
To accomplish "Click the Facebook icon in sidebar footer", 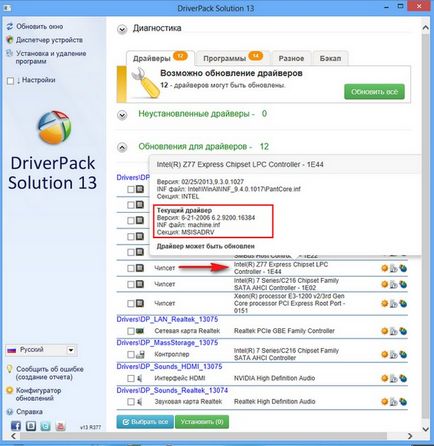I will coord(16,426).
